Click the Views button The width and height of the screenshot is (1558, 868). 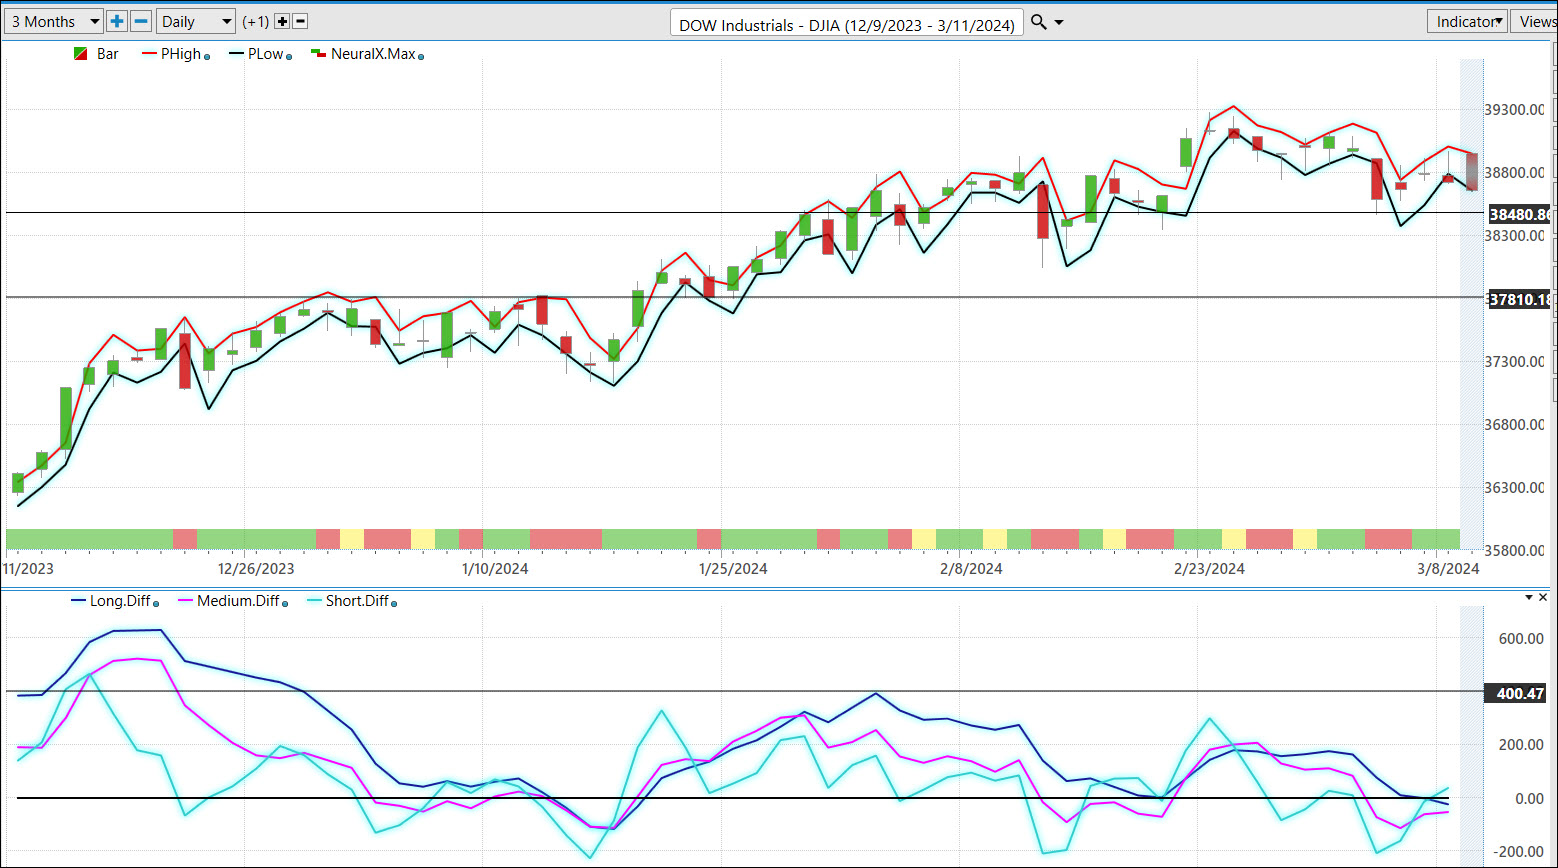(1536, 21)
